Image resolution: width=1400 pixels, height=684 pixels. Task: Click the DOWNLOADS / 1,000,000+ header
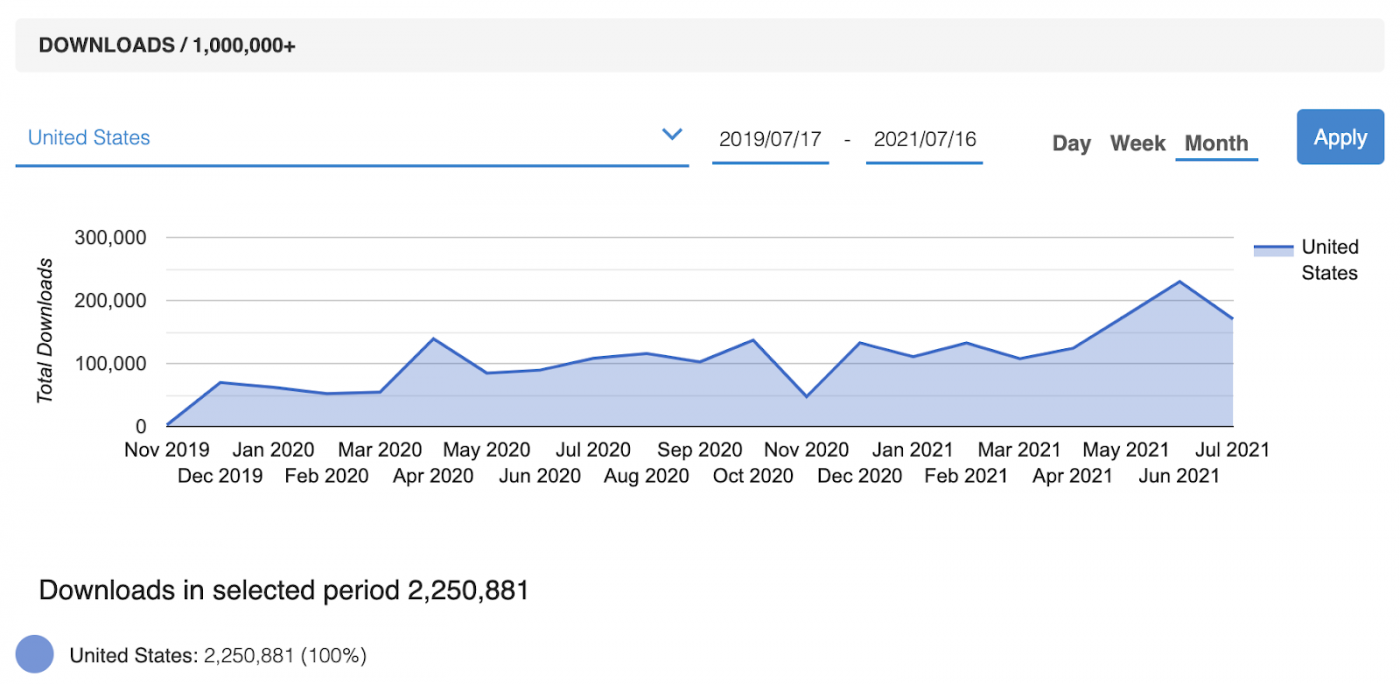[167, 46]
